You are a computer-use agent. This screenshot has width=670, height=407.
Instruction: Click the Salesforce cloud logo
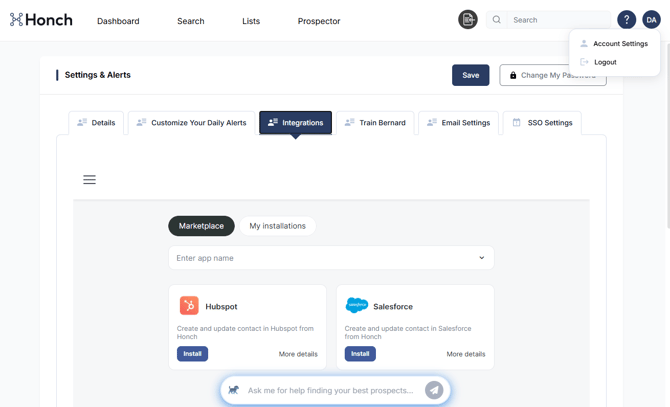point(356,306)
